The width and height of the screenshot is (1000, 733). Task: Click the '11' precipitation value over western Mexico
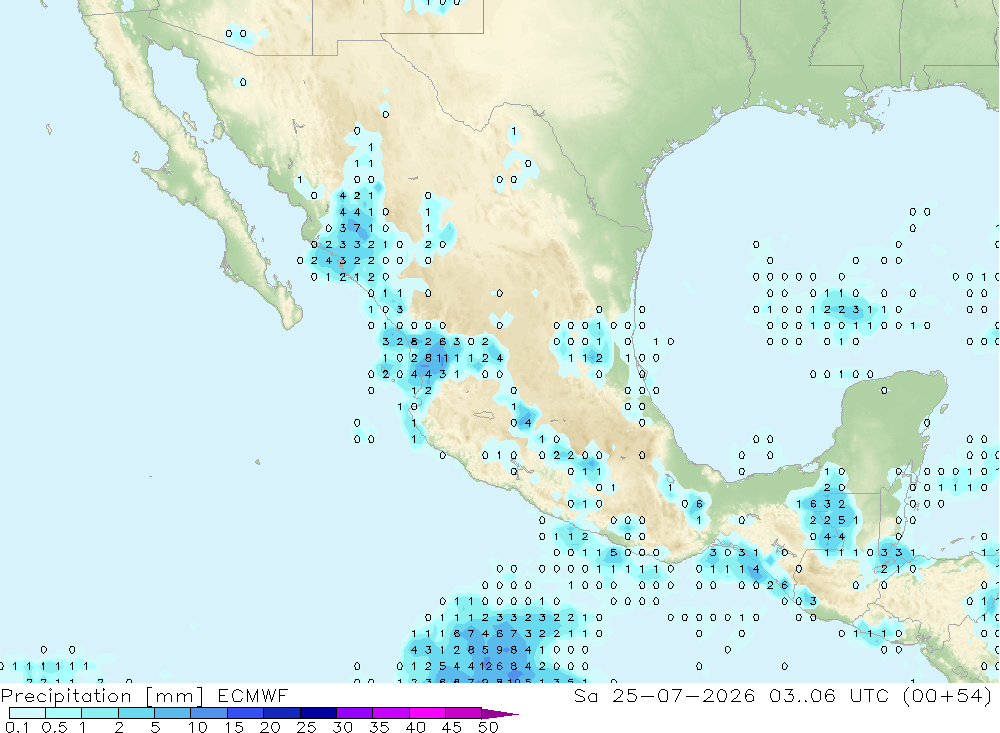point(442,358)
